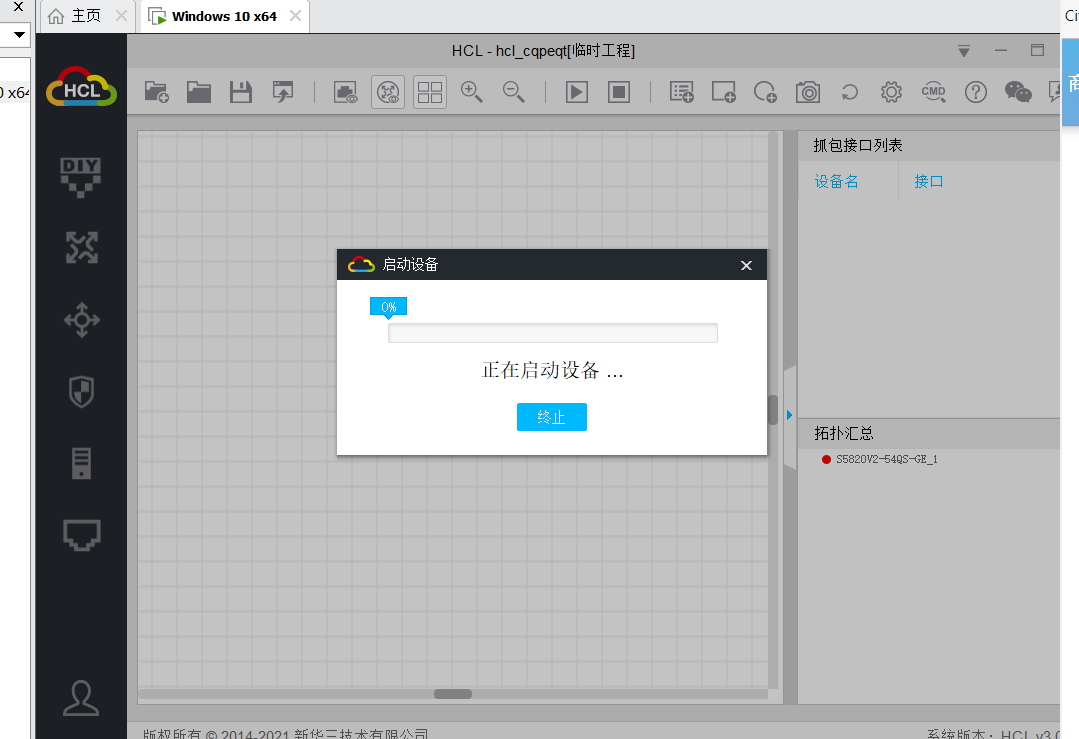Collapse the right panel with blue arrow

(789, 414)
